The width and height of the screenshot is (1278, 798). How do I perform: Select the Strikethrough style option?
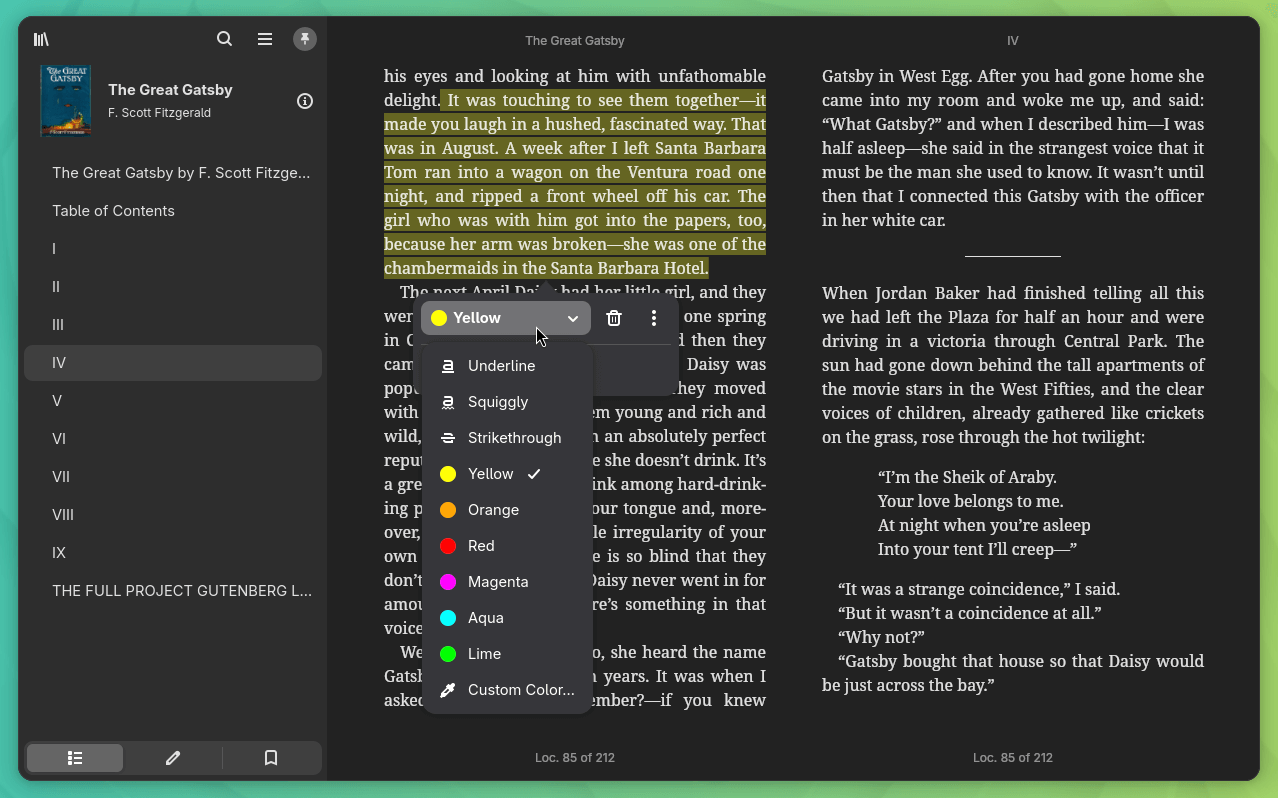click(x=514, y=438)
